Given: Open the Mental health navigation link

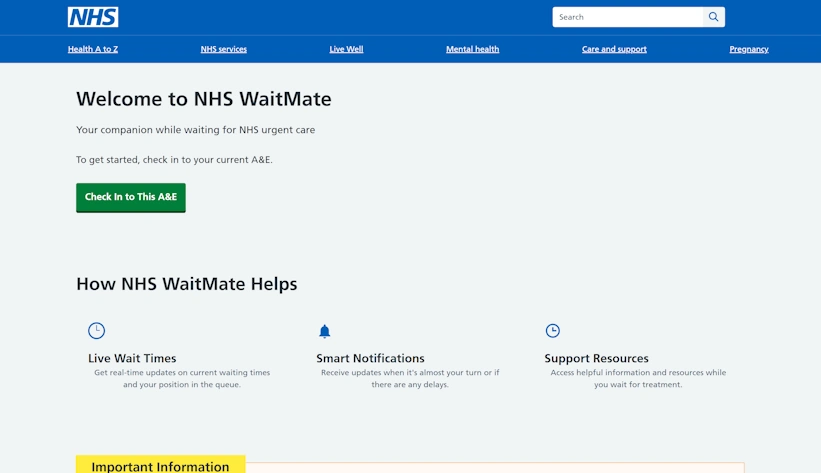Looking at the screenshot, I should (x=472, y=49).
